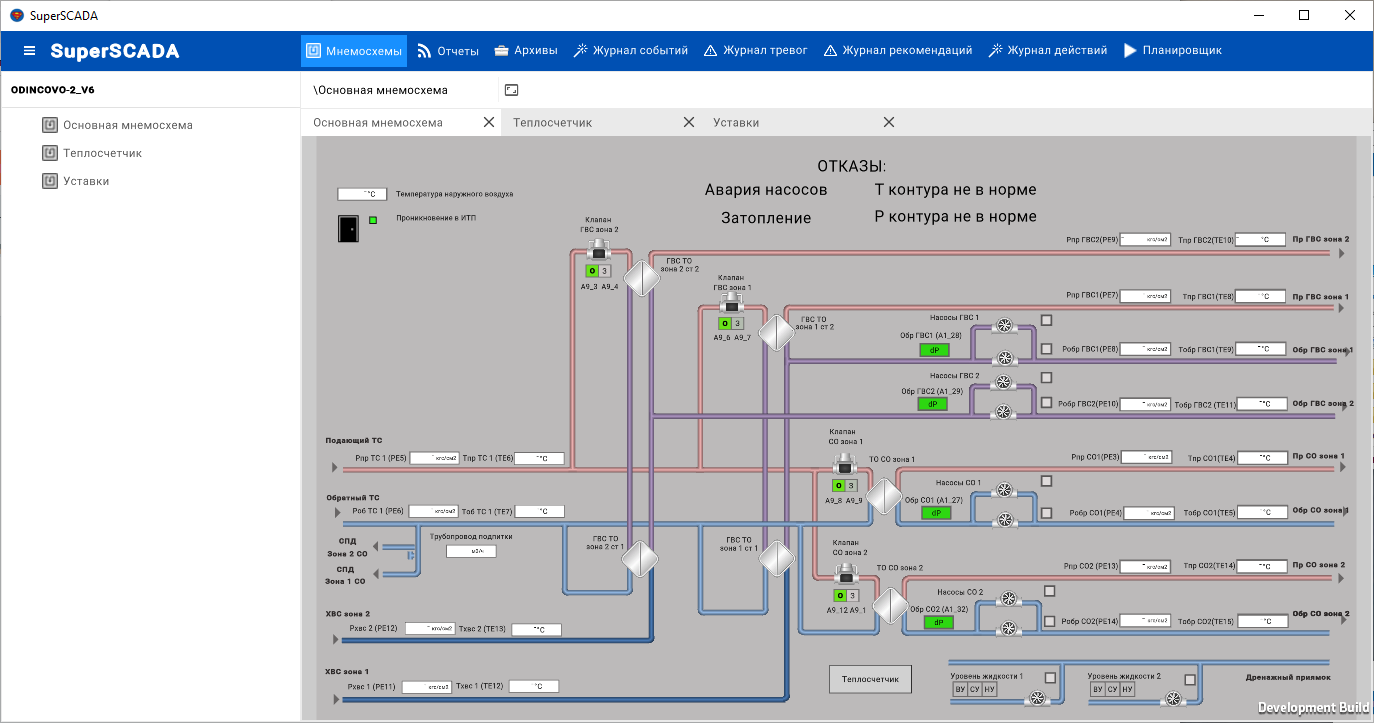Open the Планировщик section

(1172, 51)
